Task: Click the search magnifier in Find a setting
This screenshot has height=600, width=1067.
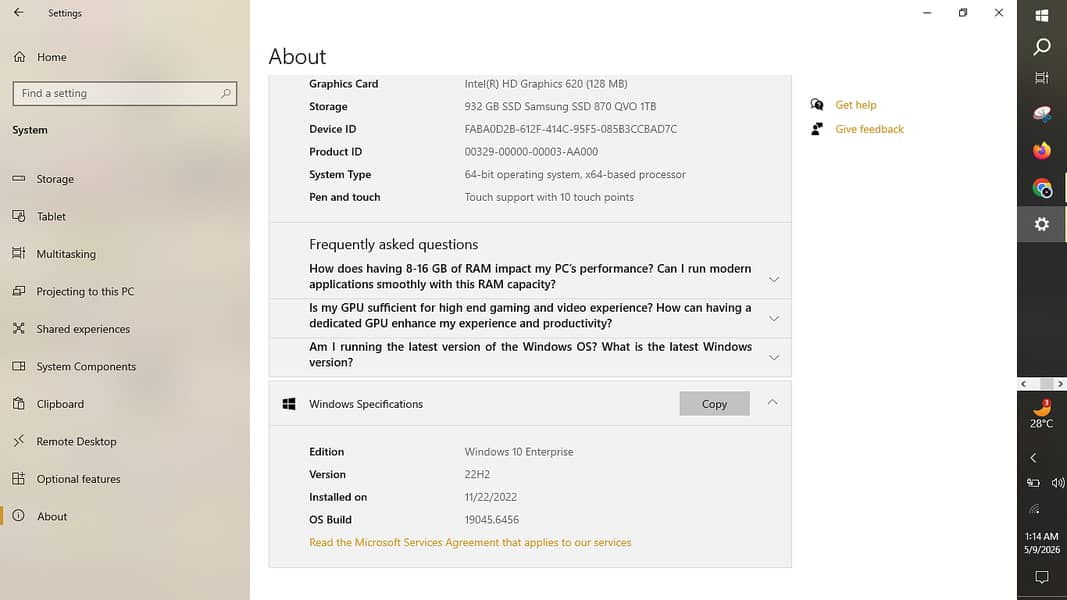Action: point(225,93)
